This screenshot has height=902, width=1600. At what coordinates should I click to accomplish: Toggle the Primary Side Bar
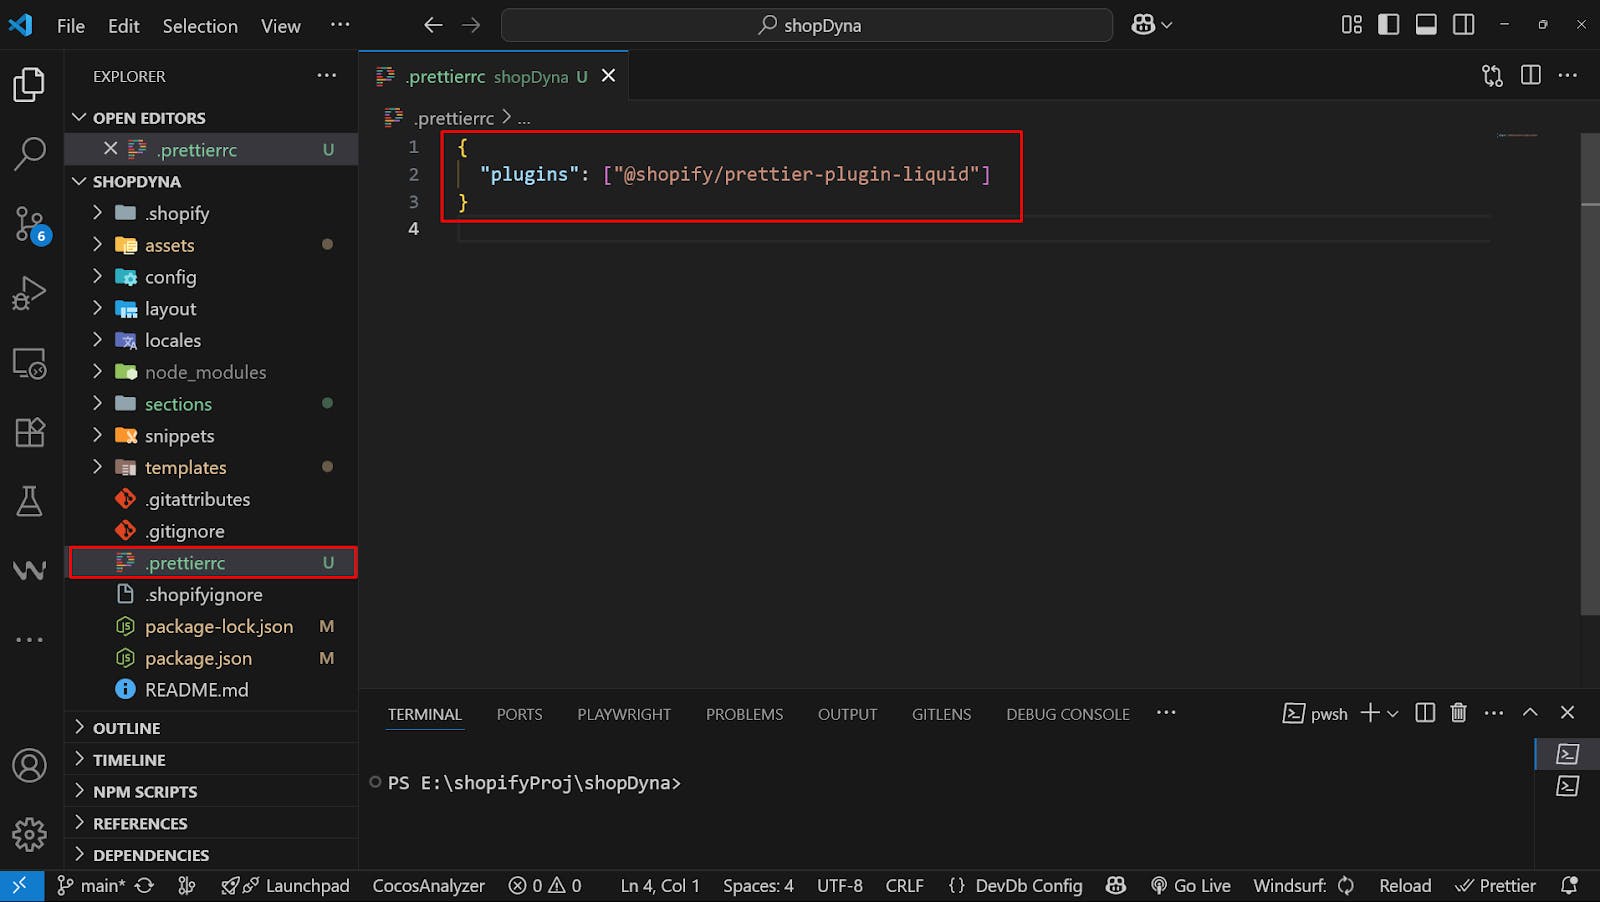pos(1389,25)
